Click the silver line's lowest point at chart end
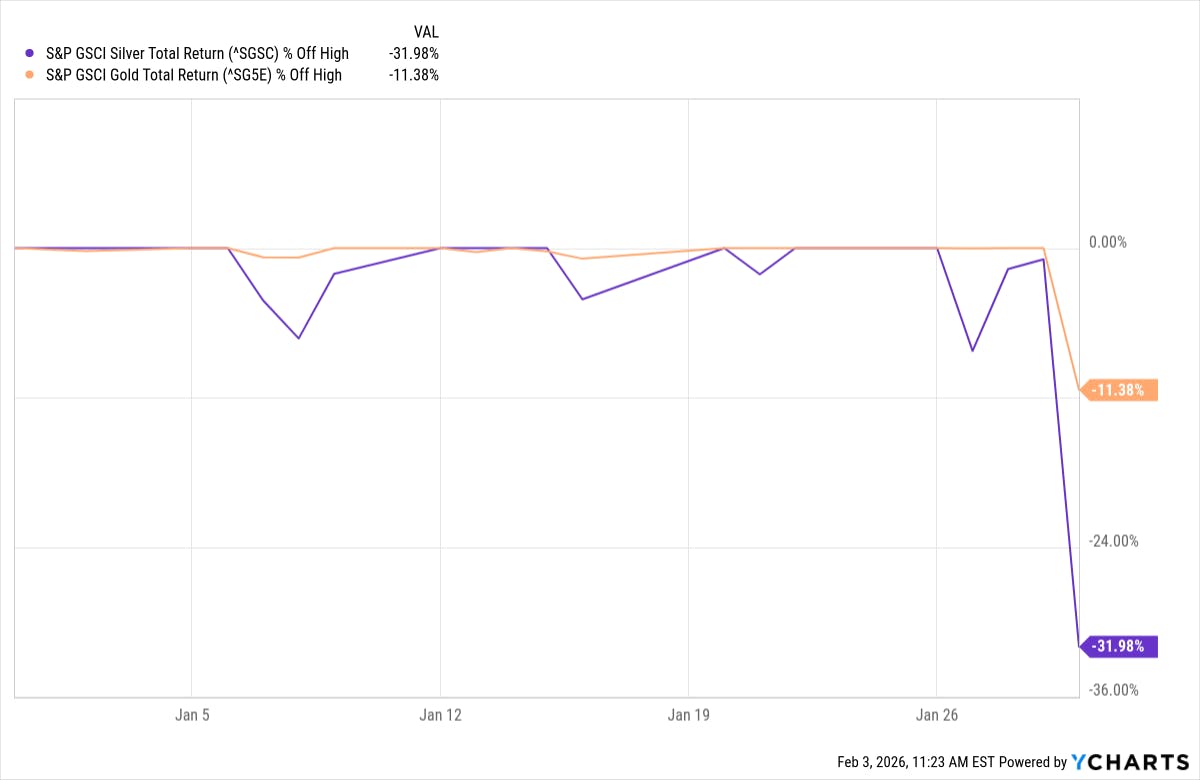 pyautogui.click(x=1078, y=646)
